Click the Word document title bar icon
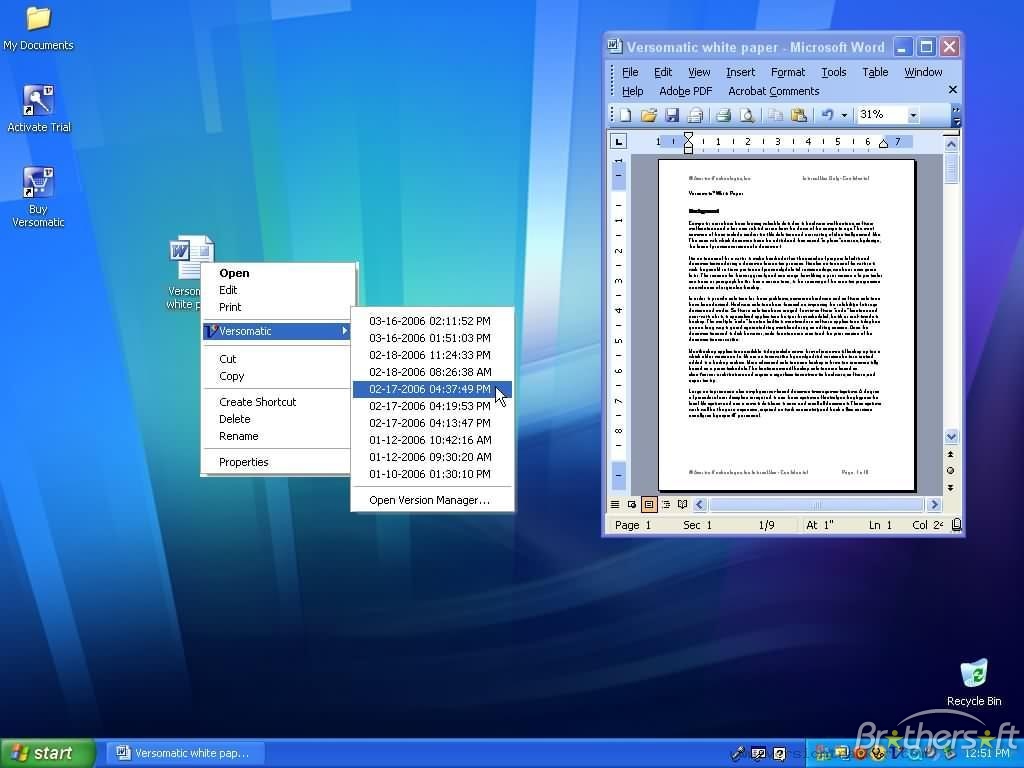 [x=615, y=46]
